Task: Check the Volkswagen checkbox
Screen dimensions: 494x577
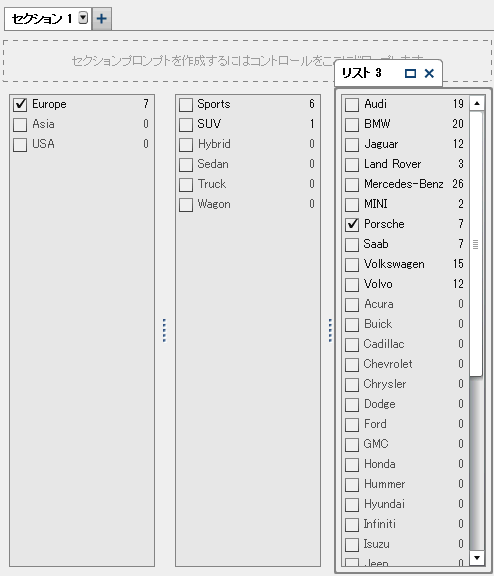Action: pyautogui.click(x=352, y=265)
